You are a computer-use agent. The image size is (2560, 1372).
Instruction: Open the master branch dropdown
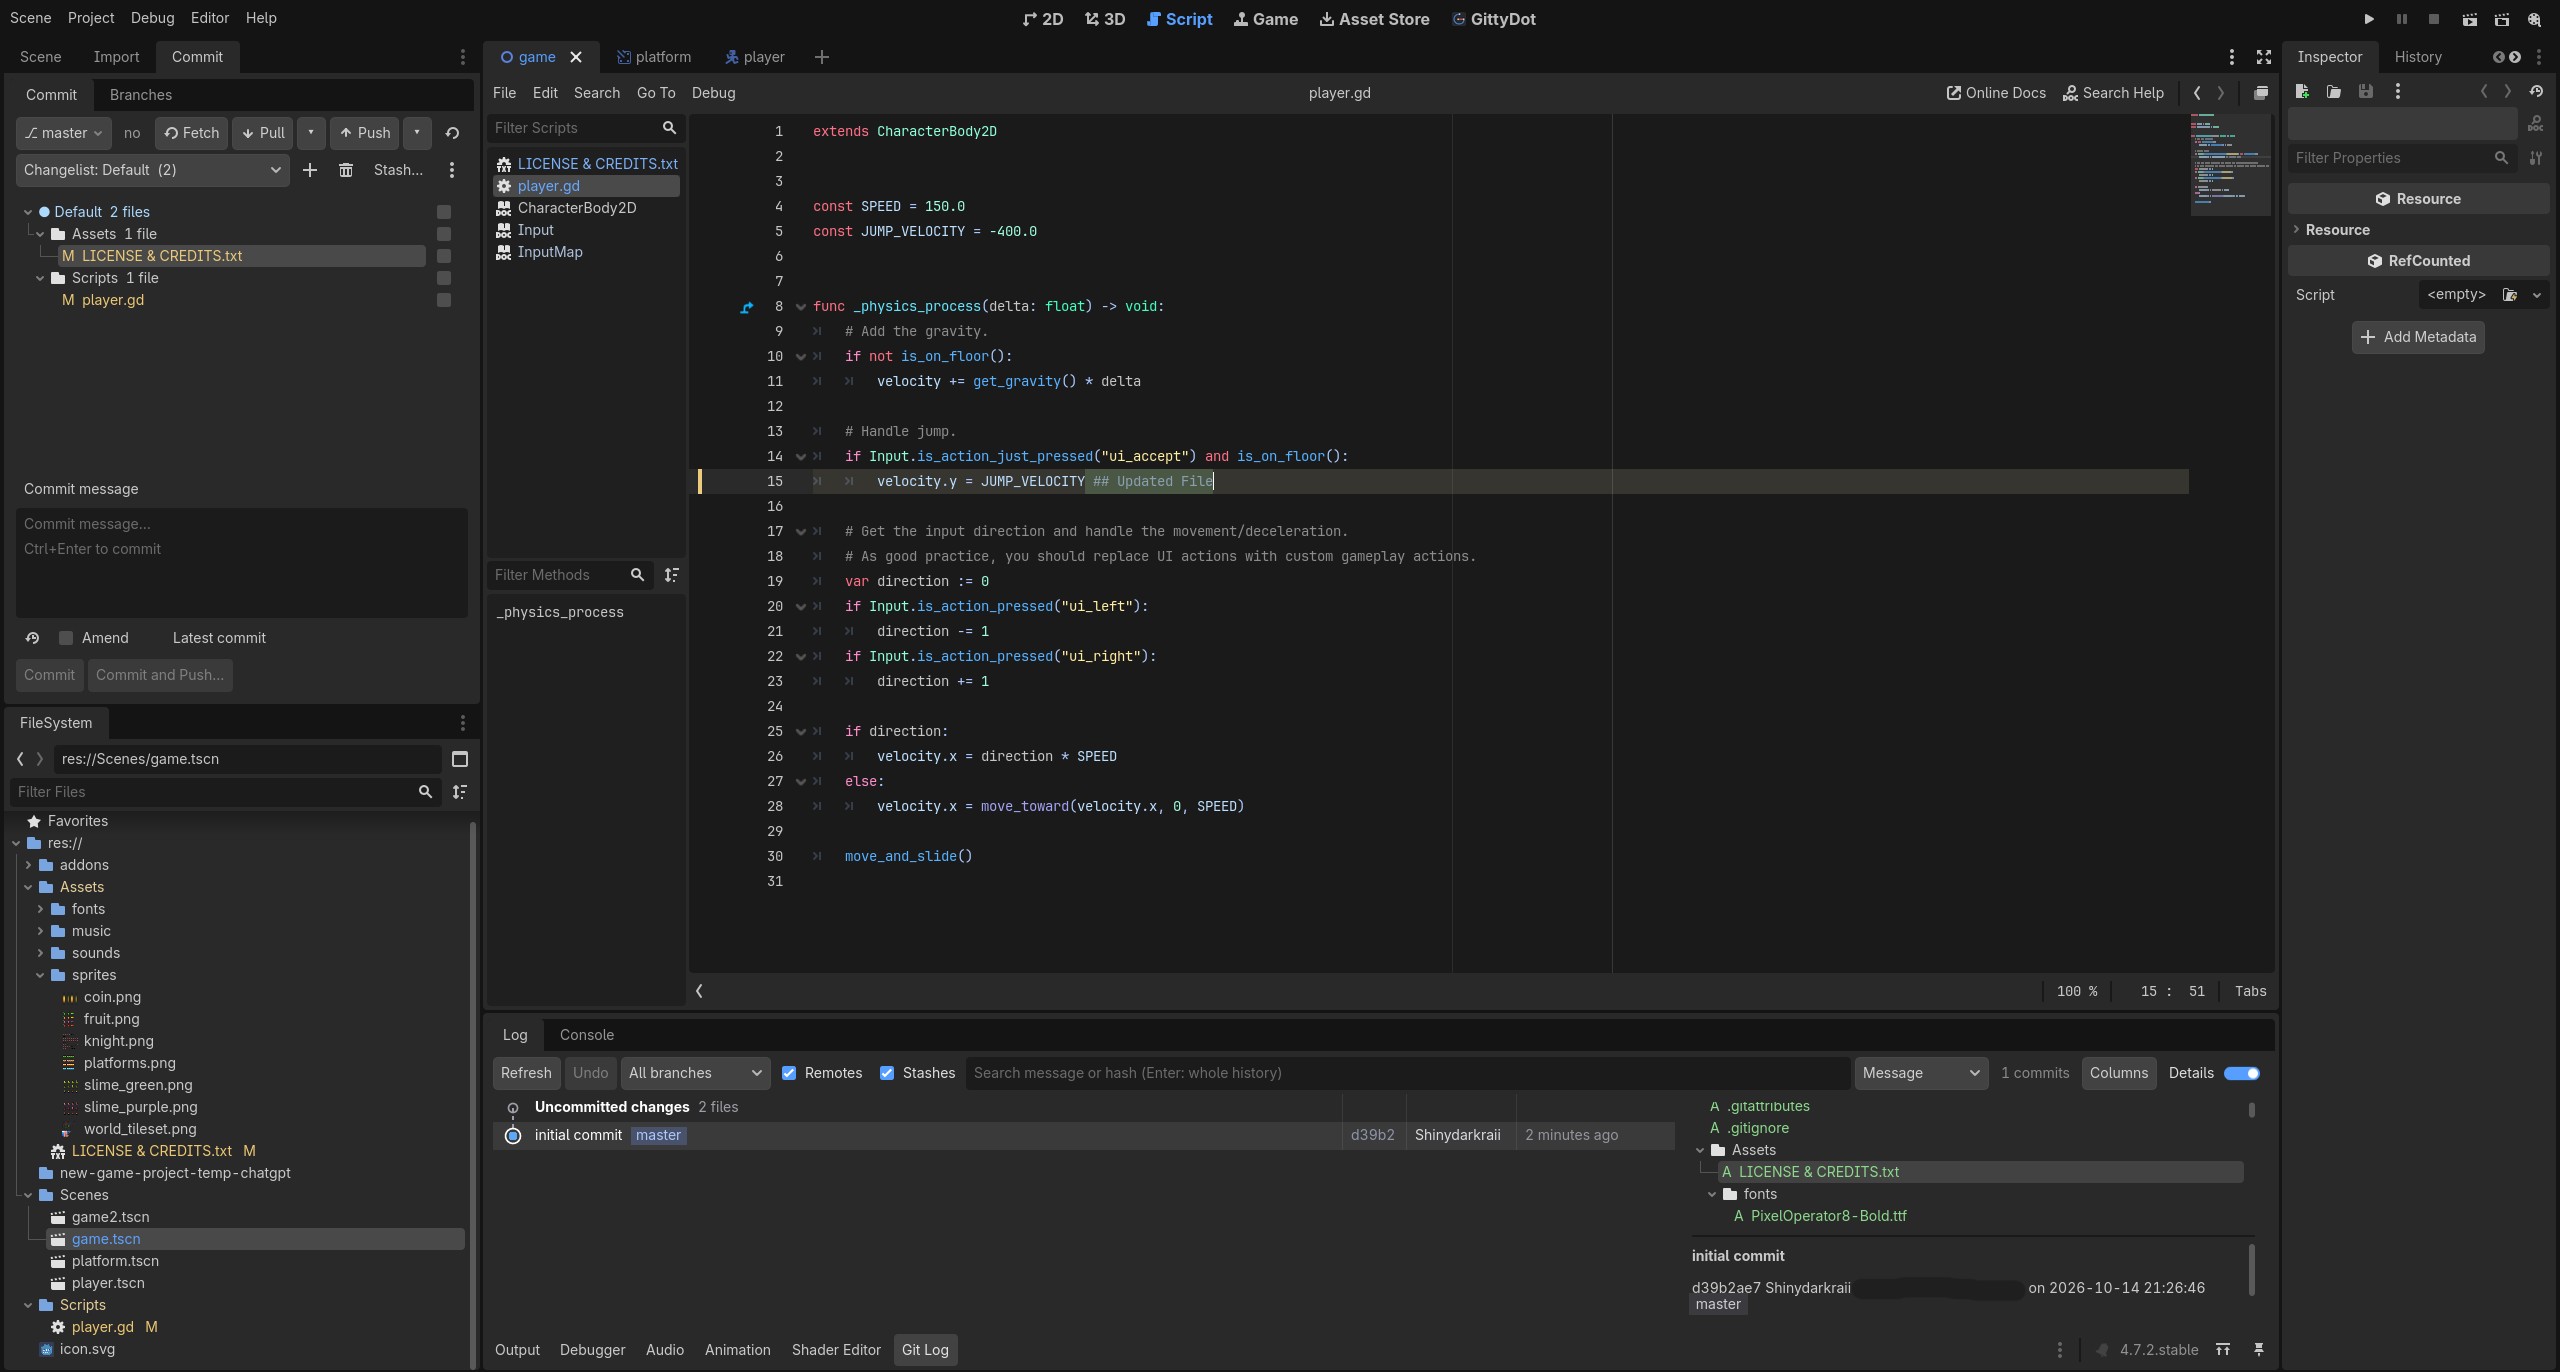[63, 133]
